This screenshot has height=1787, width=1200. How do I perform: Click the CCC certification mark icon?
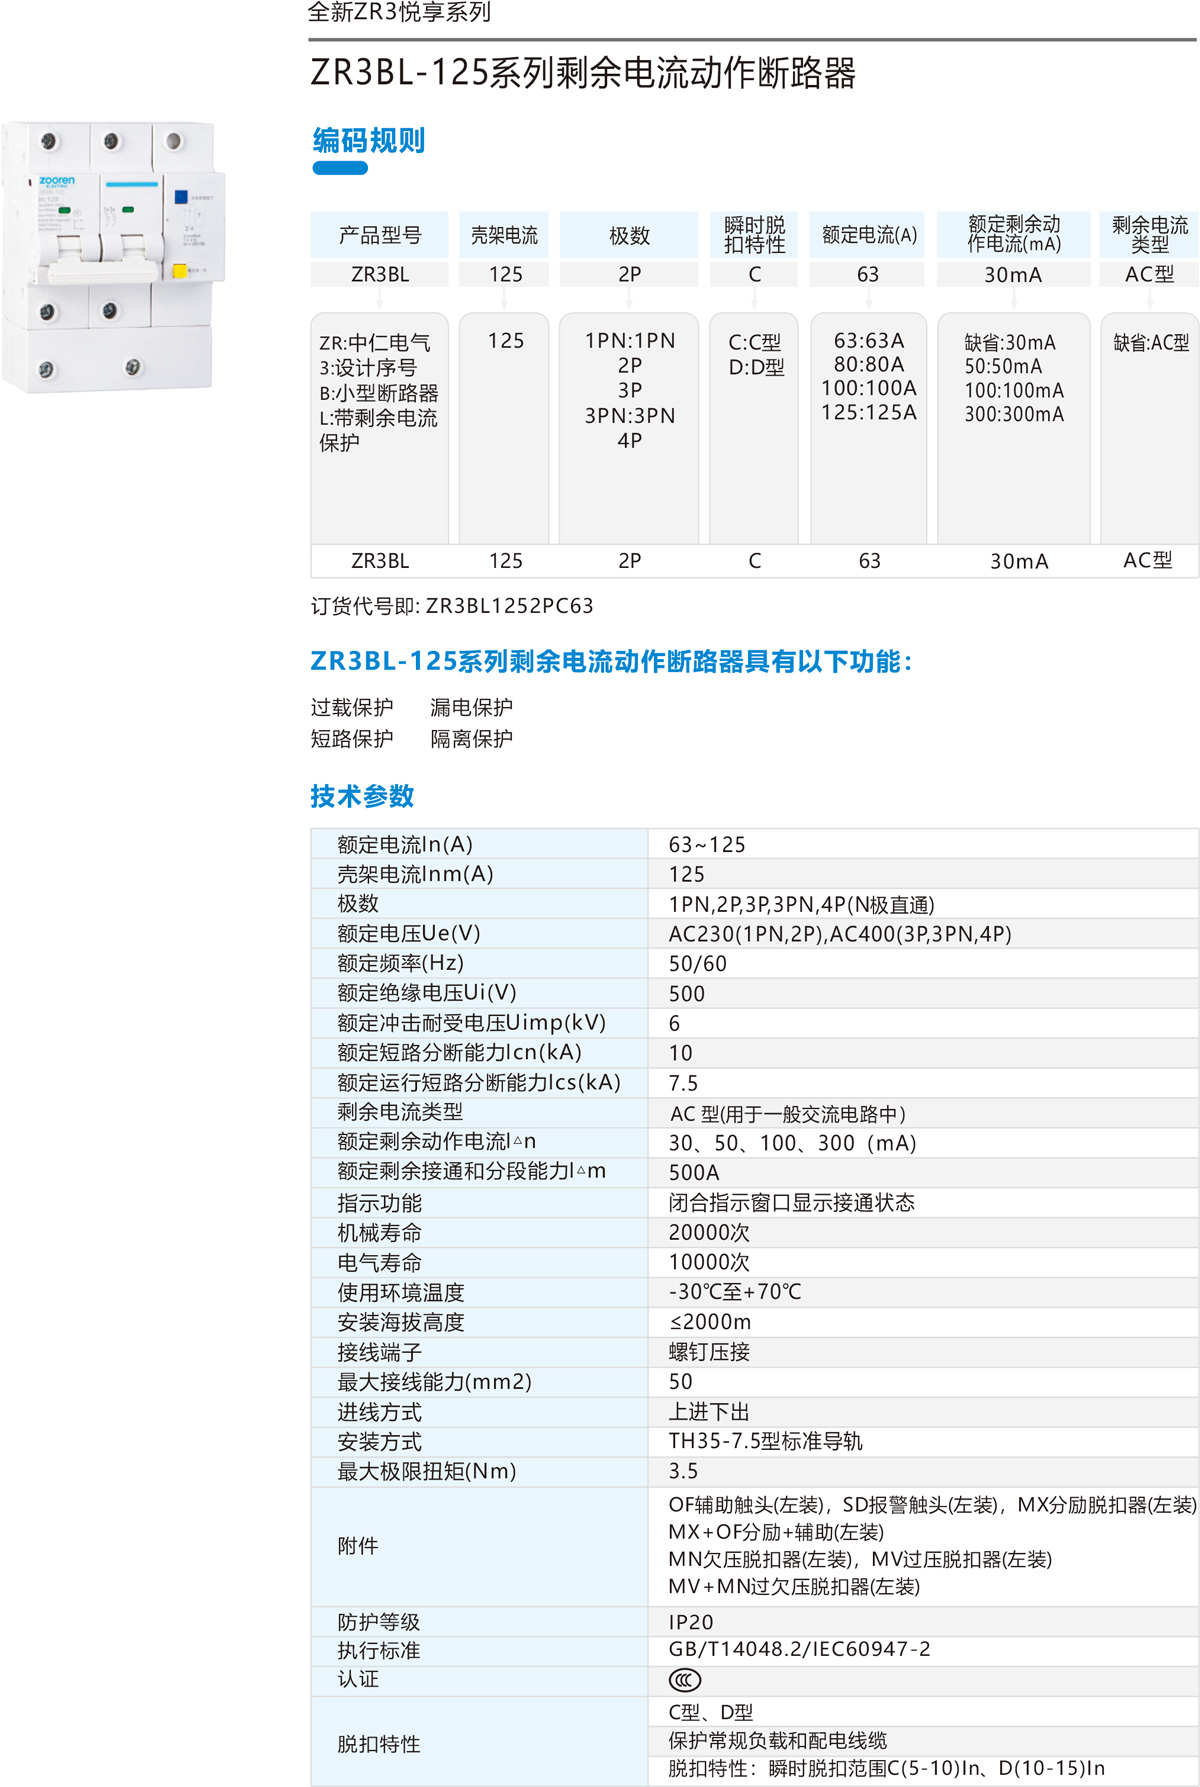click(685, 1680)
